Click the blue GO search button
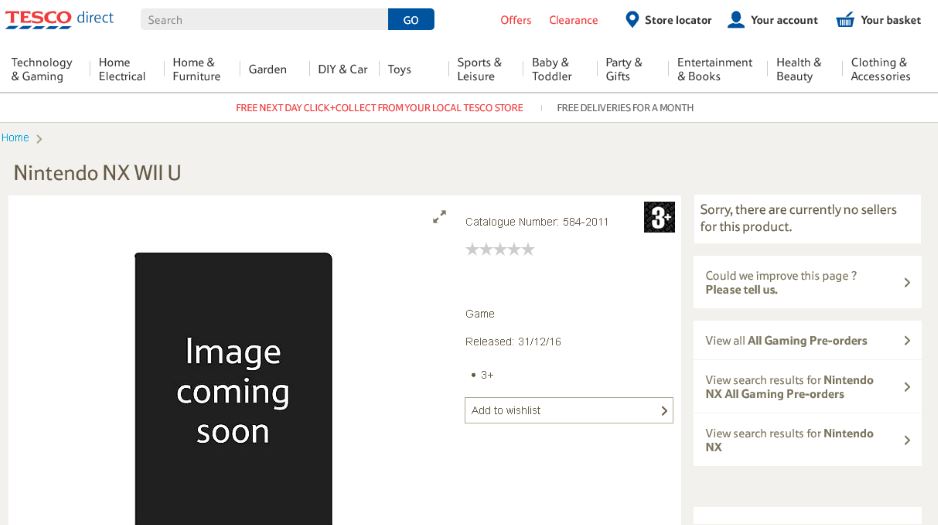This screenshot has height=525, width=938. point(411,20)
